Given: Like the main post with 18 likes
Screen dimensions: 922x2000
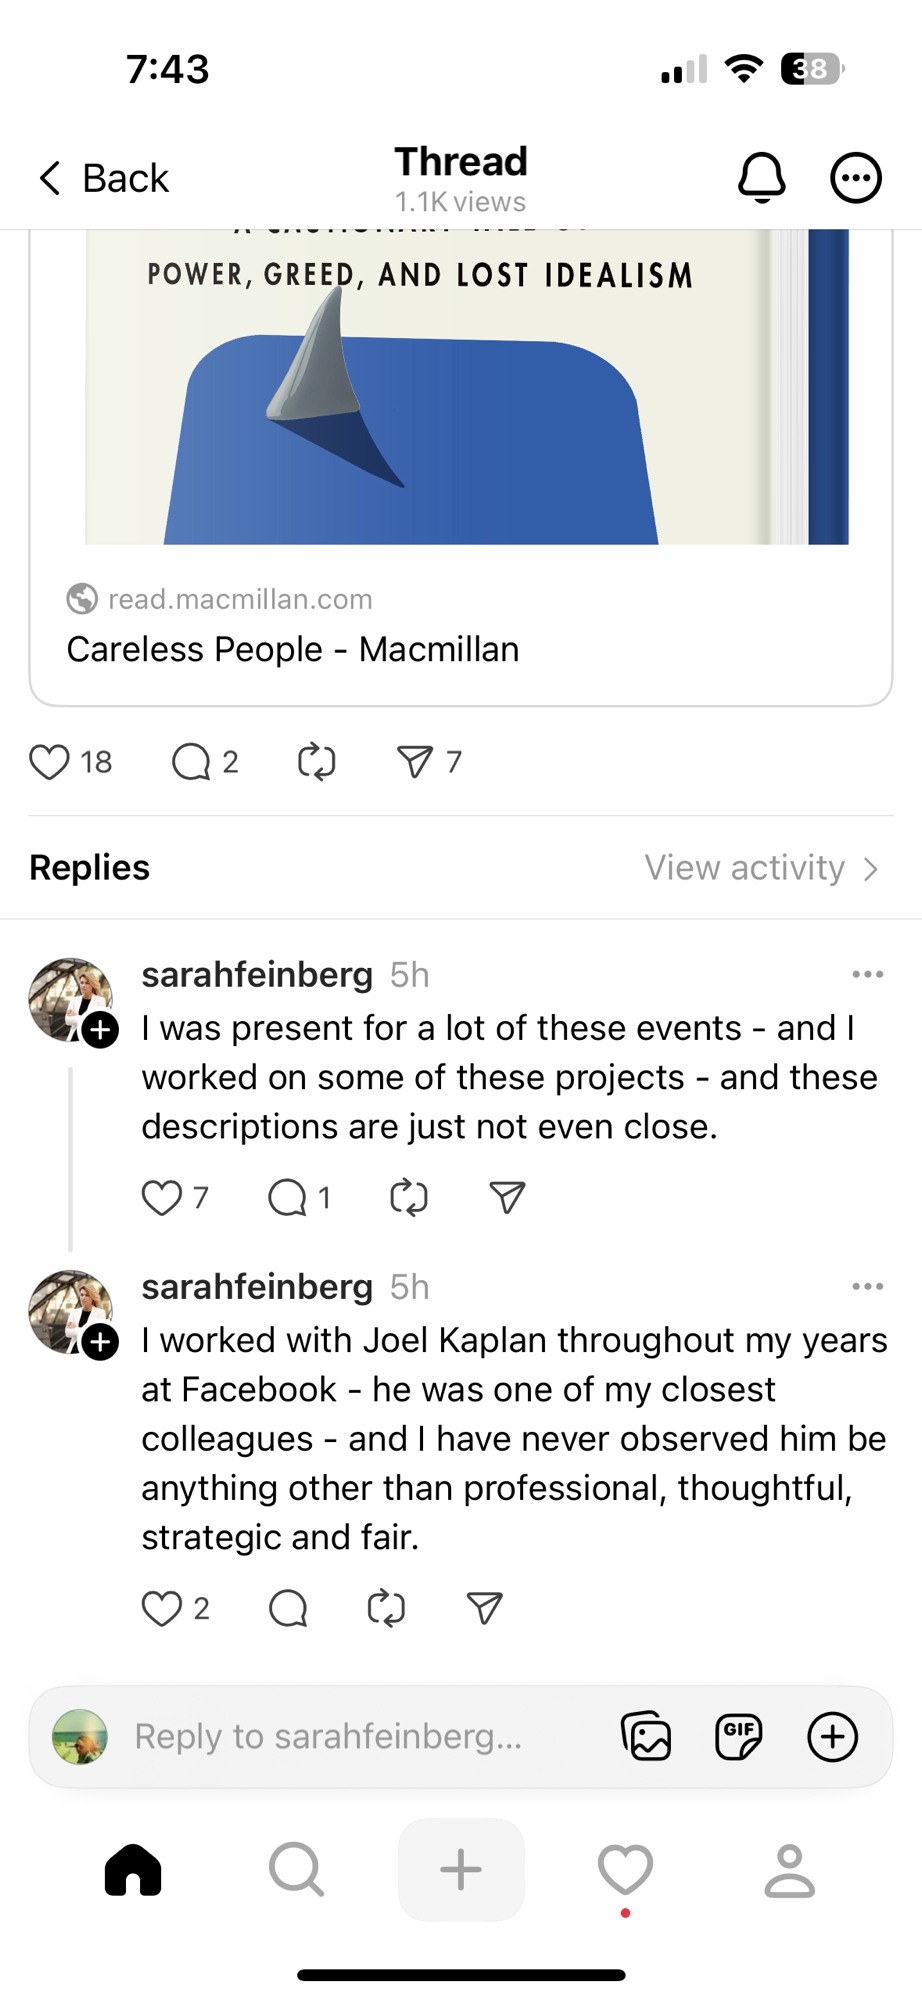Looking at the screenshot, I should point(49,762).
